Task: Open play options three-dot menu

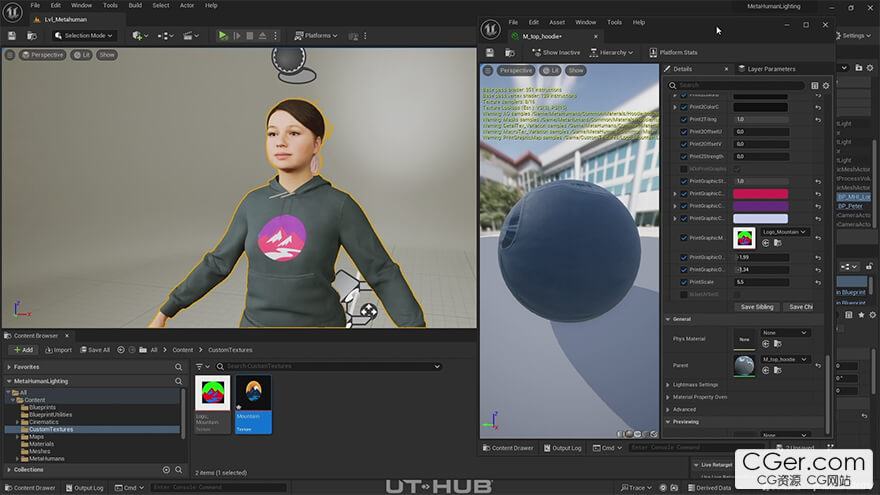Action: tap(275, 35)
